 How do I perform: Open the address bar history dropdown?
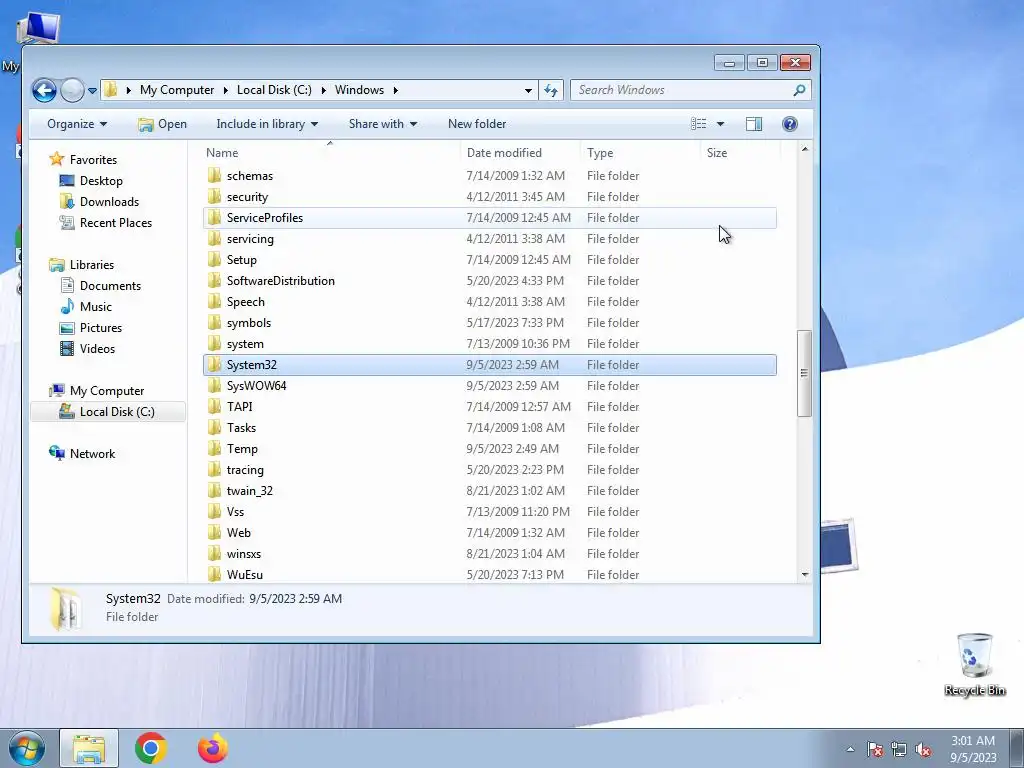pyautogui.click(x=528, y=91)
